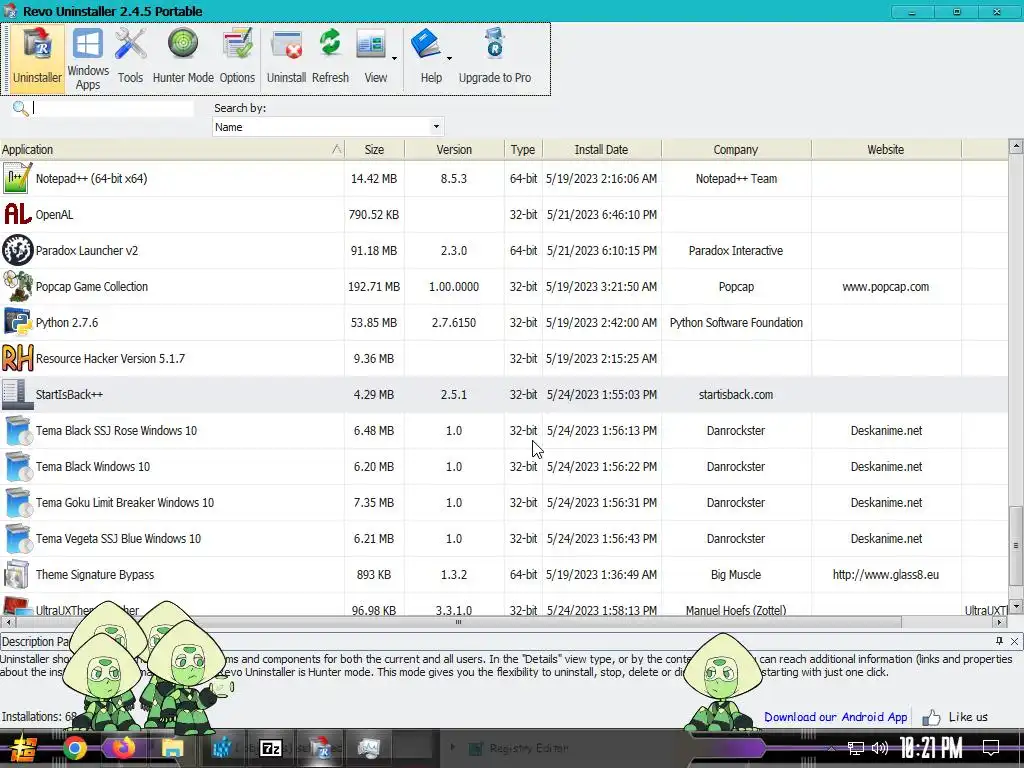Open the Options dialog
The width and height of the screenshot is (1024, 768).
click(x=237, y=57)
